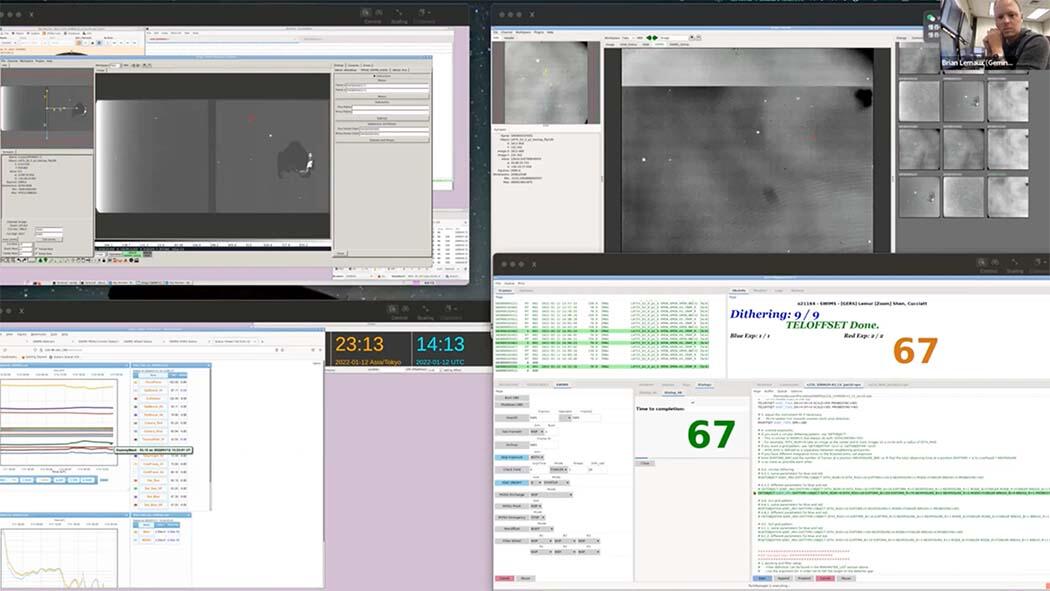This screenshot has width=1050, height=591.
Task: Select Dialogs tab in top-left viewer's right panel
Action: [339, 66]
